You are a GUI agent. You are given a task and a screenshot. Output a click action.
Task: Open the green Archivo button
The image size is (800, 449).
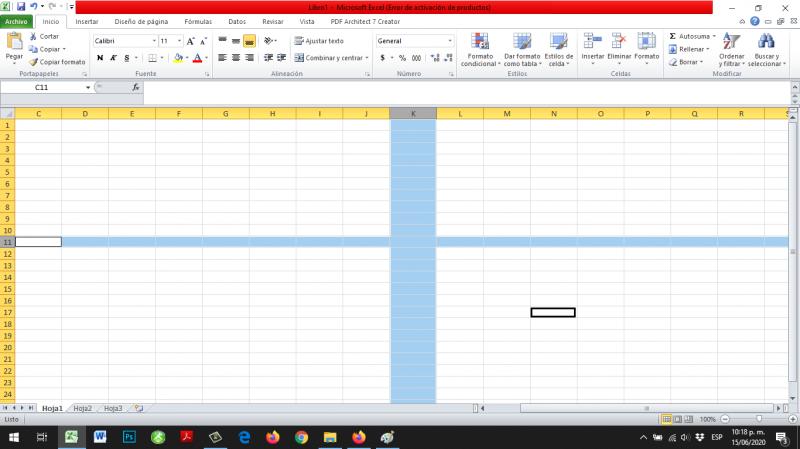[18, 21]
